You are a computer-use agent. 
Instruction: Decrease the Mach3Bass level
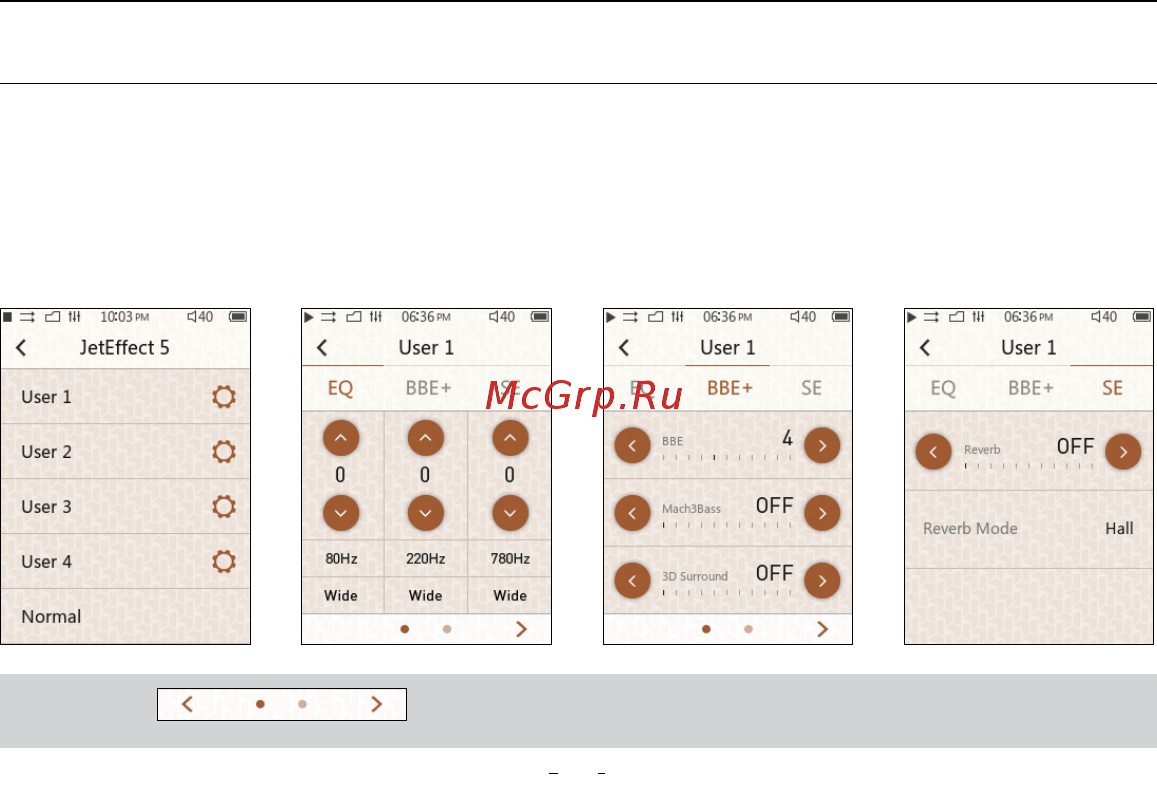pyautogui.click(x=632, y=514)
